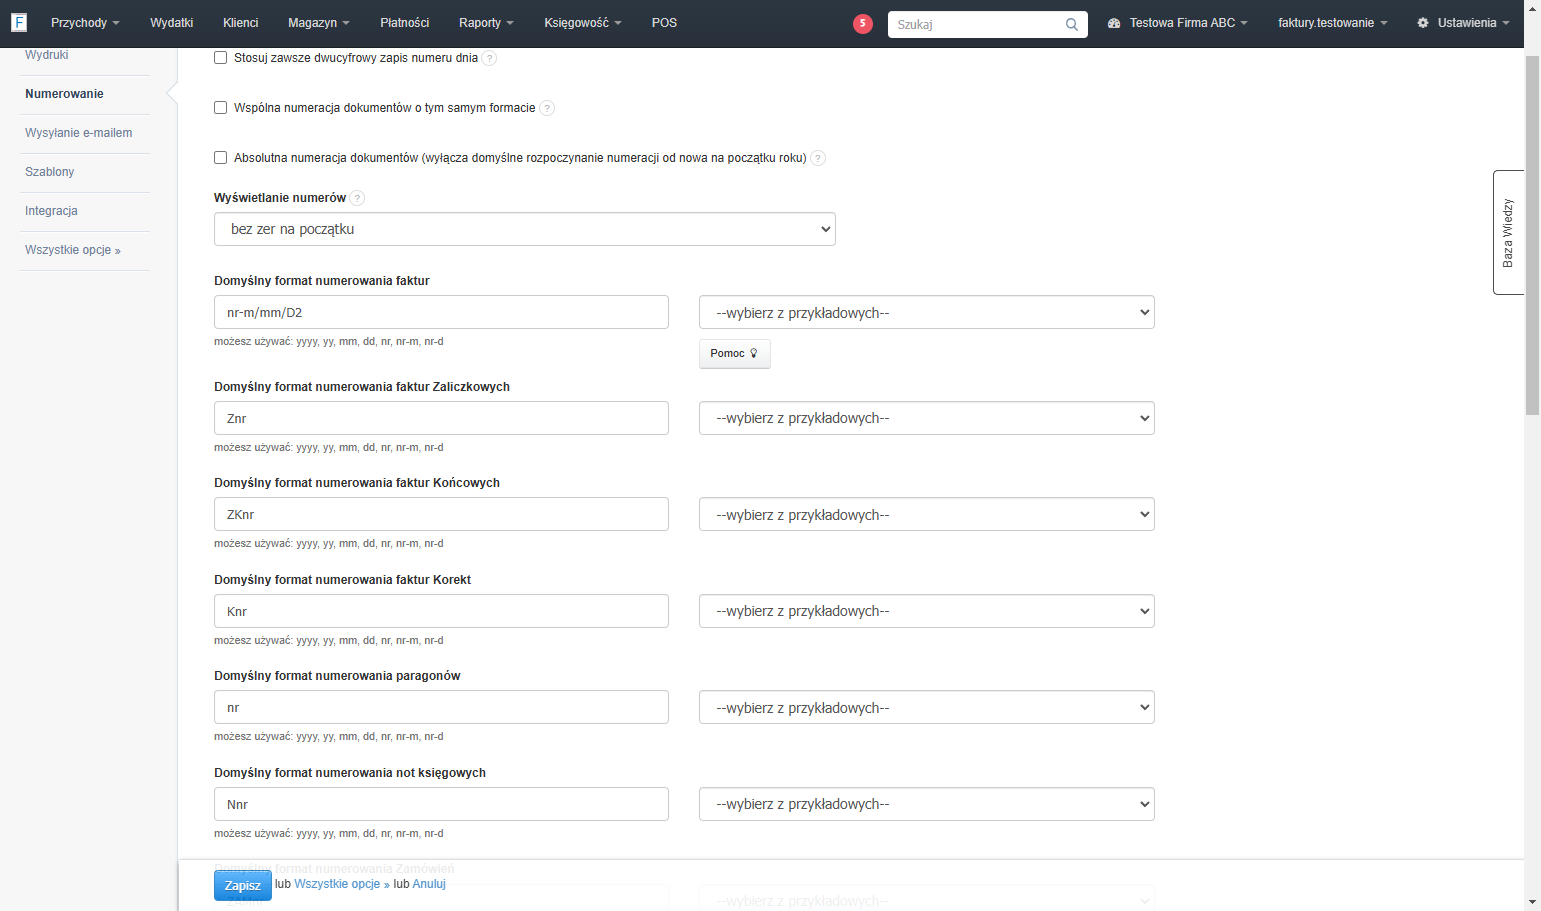
Task: Toggle Absolutna numeracja dokumentów checkbox
Action: pos(221,158)
